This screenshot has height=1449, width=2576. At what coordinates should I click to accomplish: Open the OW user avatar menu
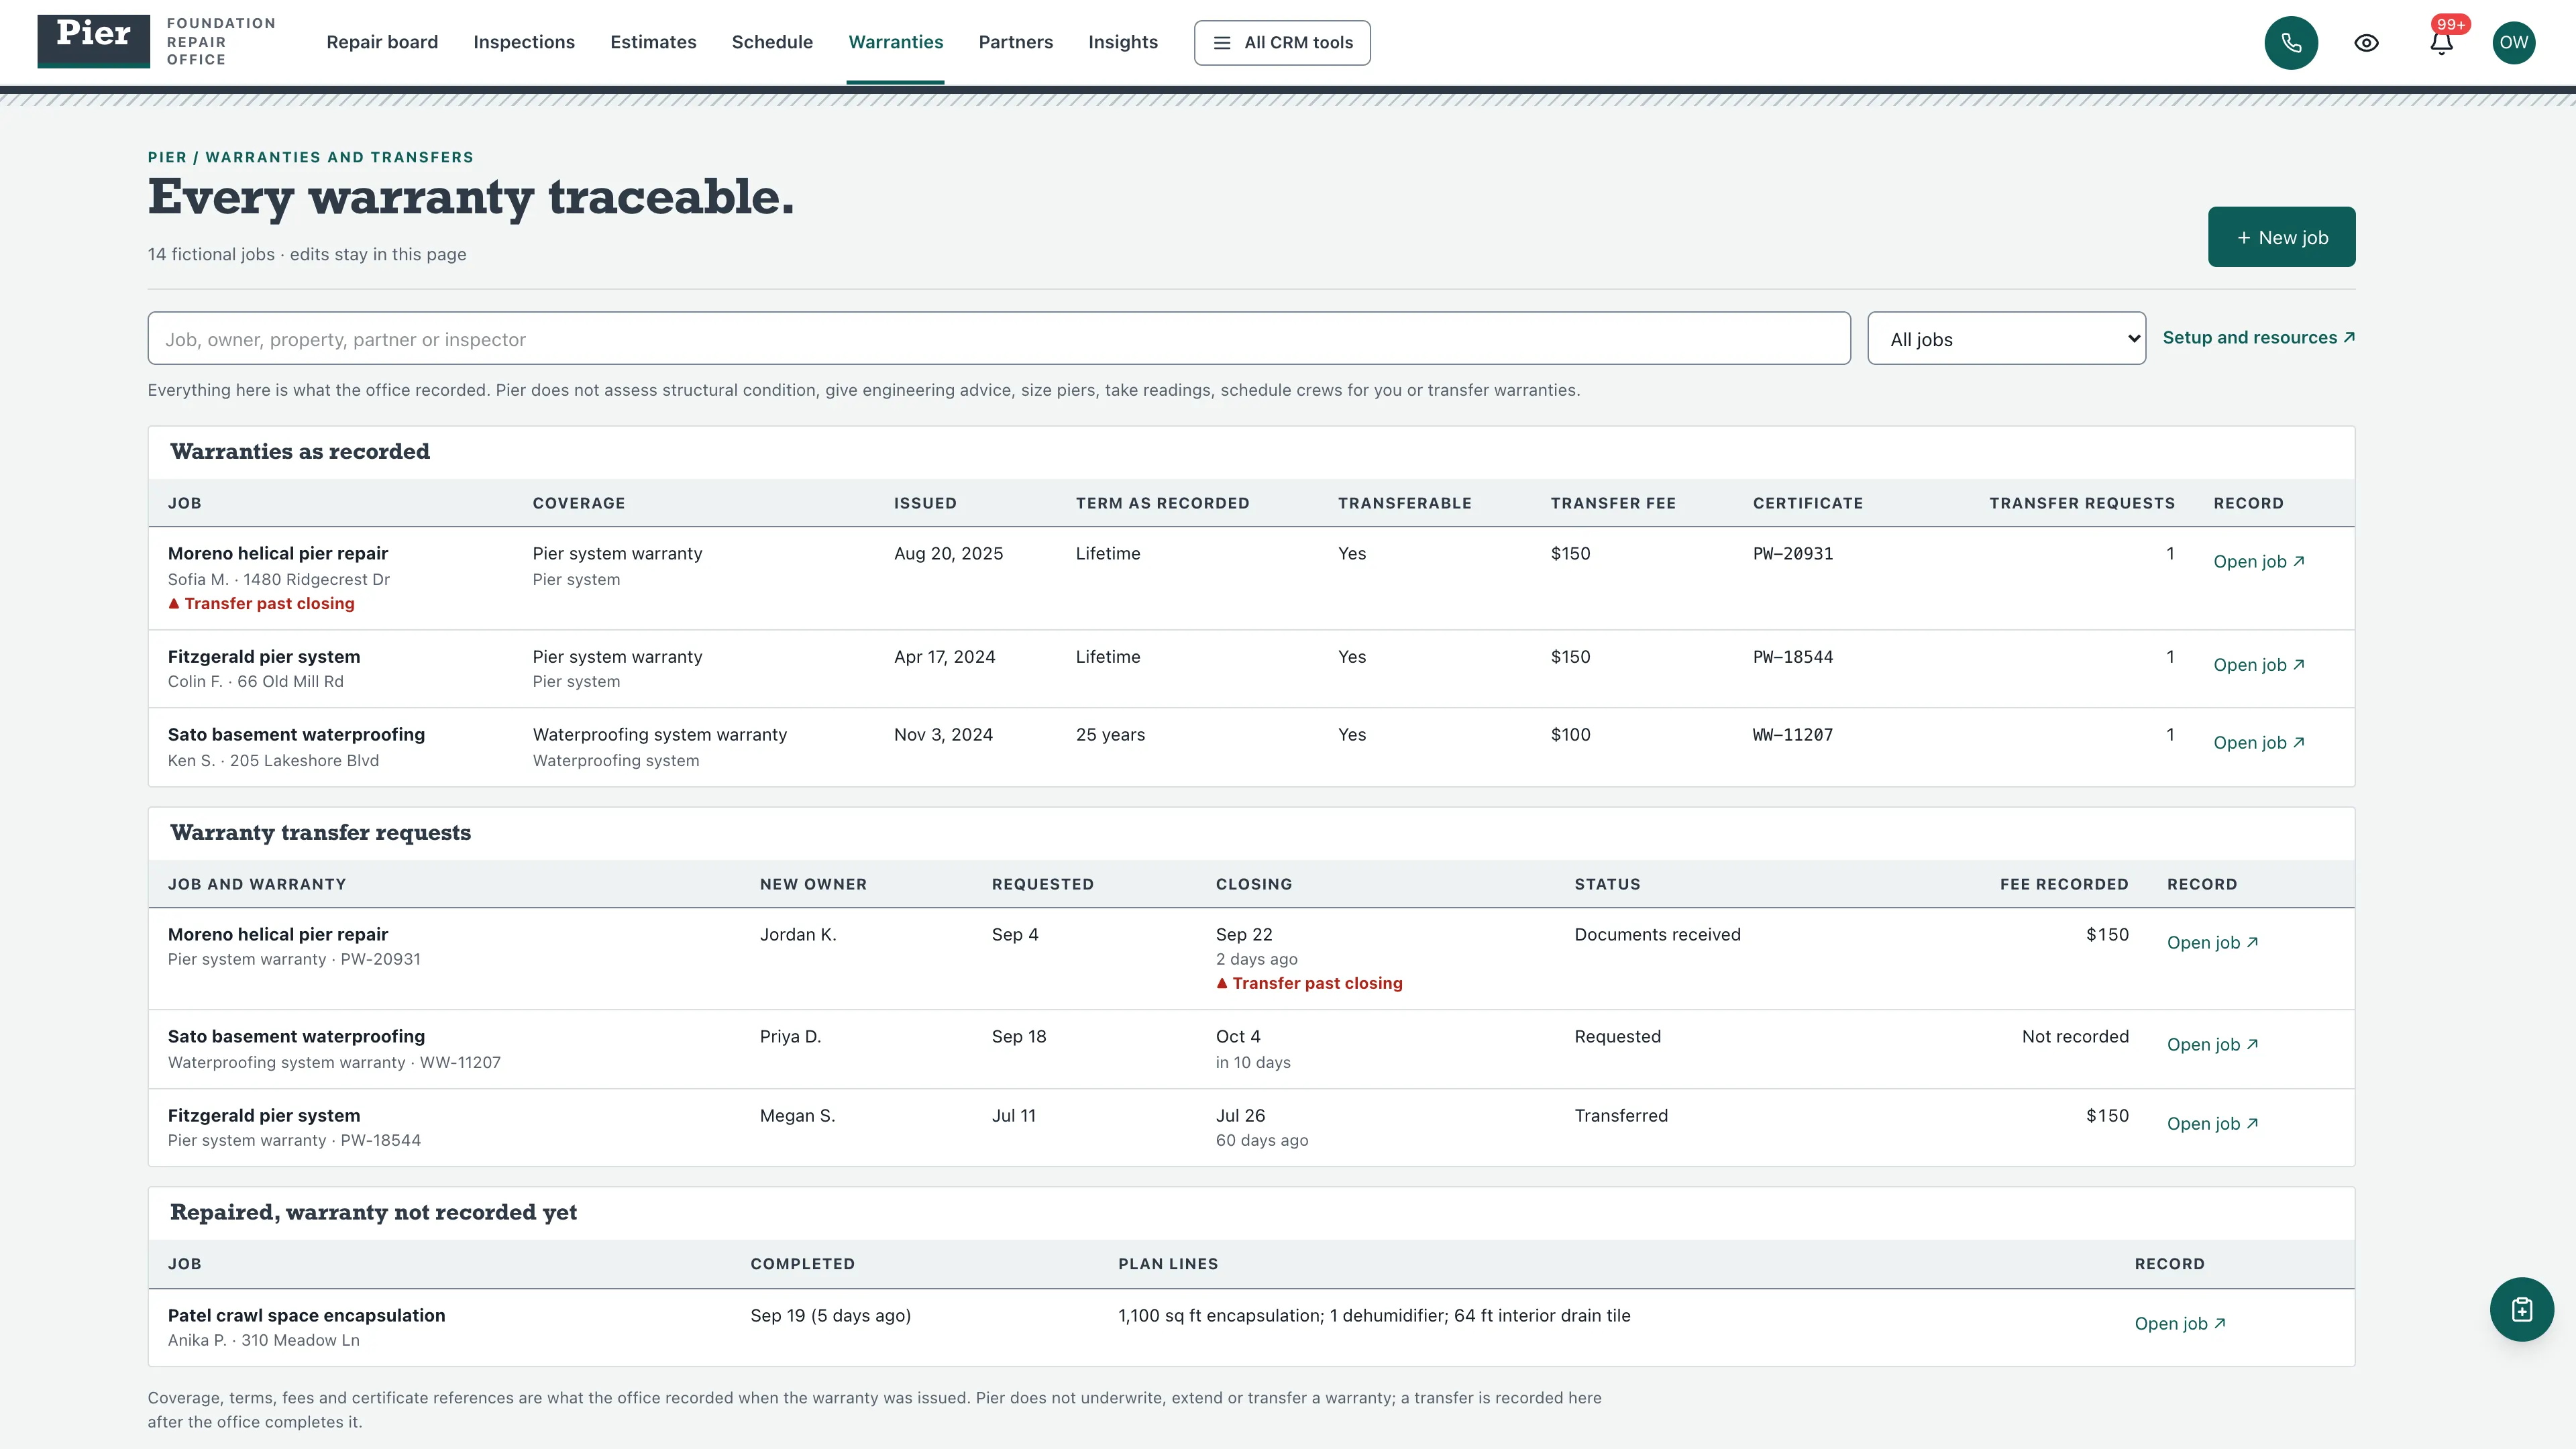click(x=2514, y=43)
